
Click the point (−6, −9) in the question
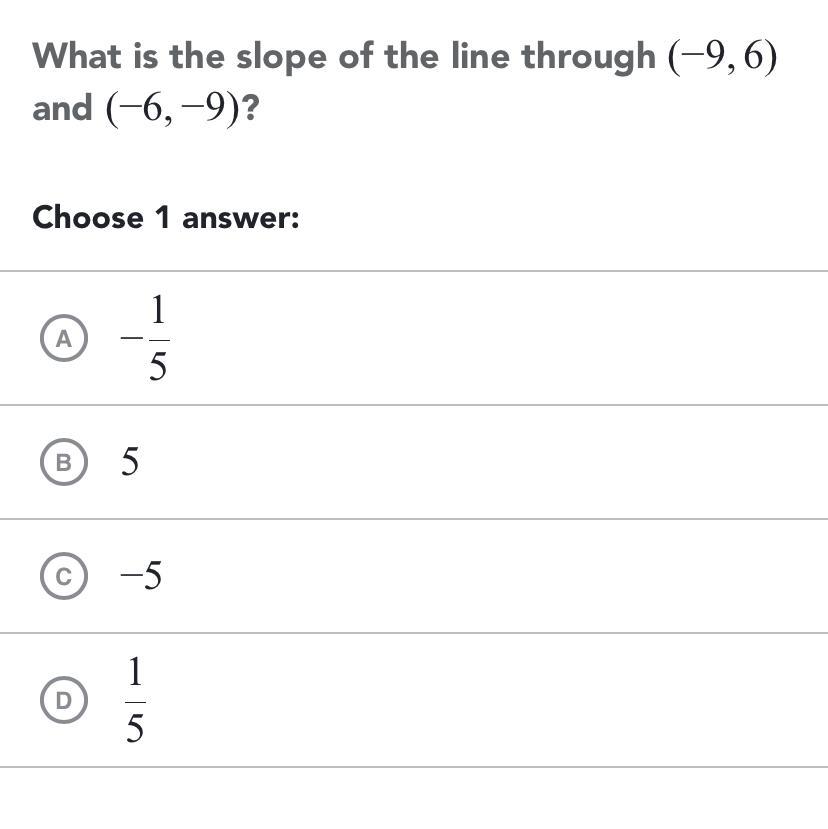click(x=174, y=108)
